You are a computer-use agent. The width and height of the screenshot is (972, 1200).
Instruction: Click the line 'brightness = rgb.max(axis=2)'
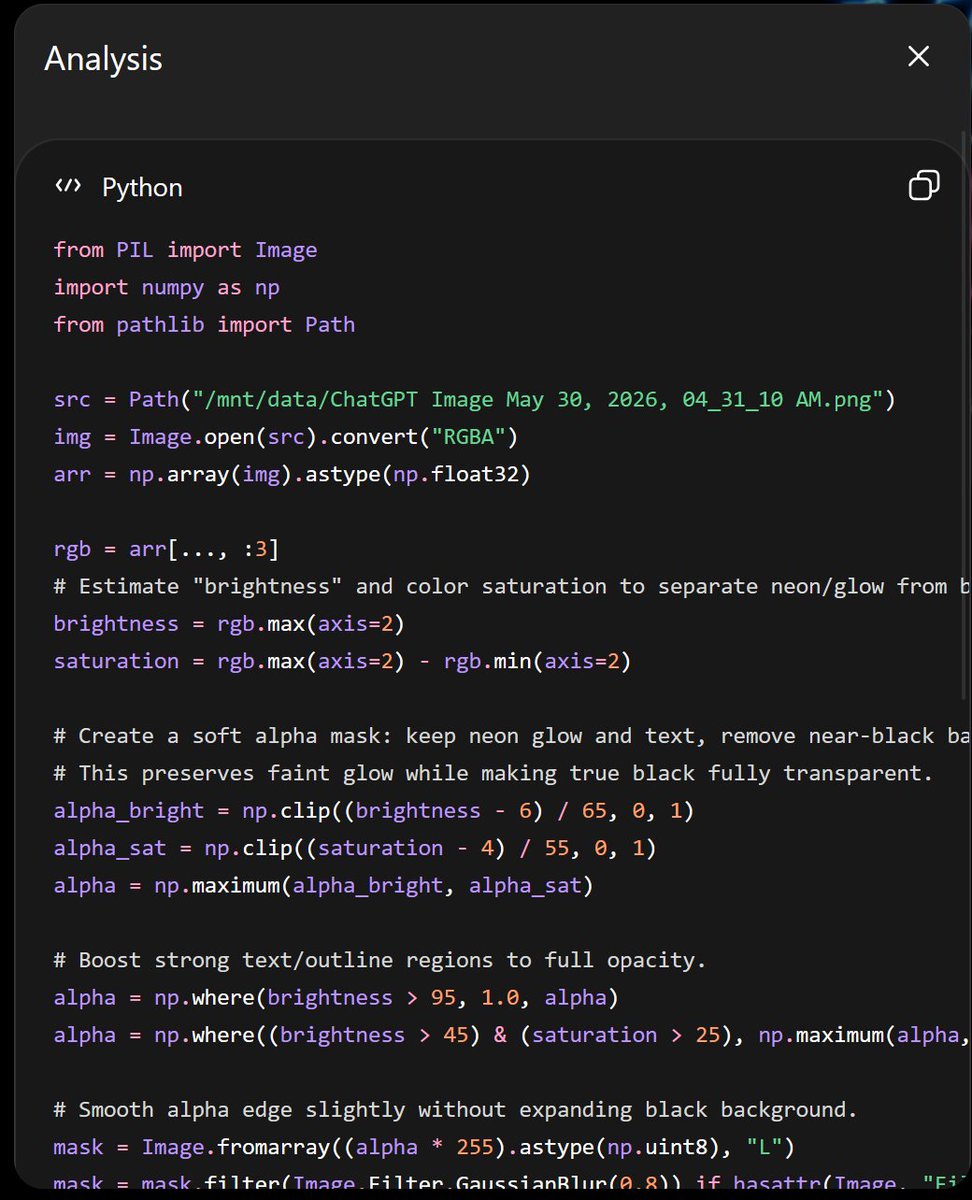click(x=229, y=623)
